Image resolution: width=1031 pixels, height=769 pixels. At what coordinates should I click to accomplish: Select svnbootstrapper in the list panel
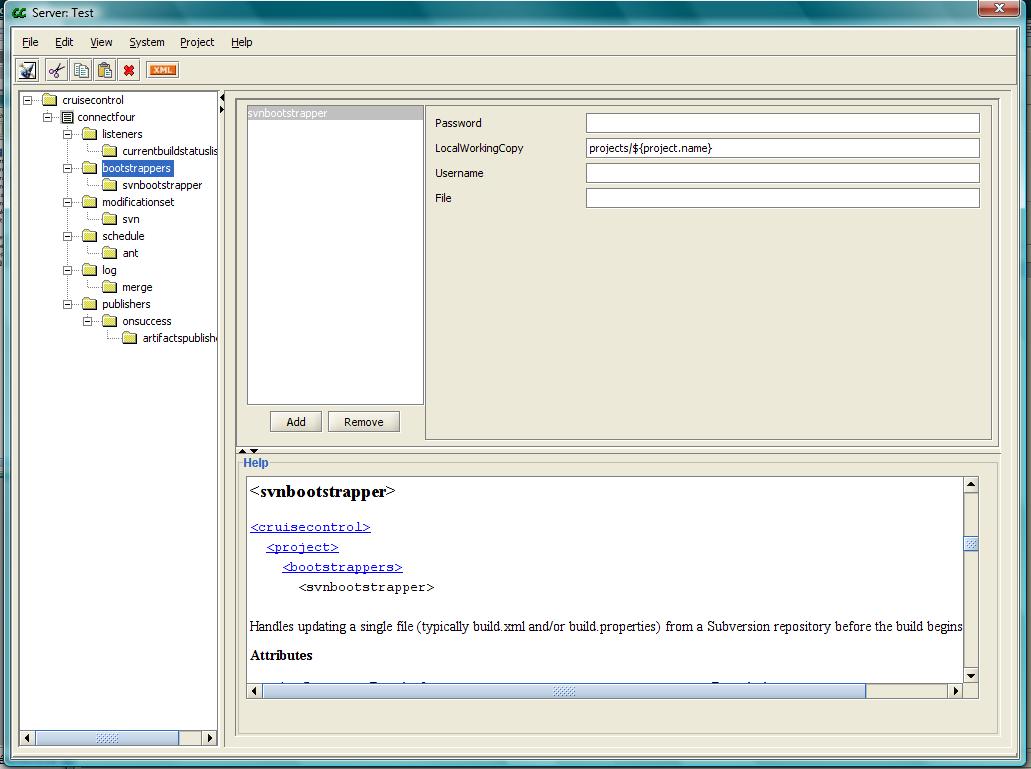(335, 114)
